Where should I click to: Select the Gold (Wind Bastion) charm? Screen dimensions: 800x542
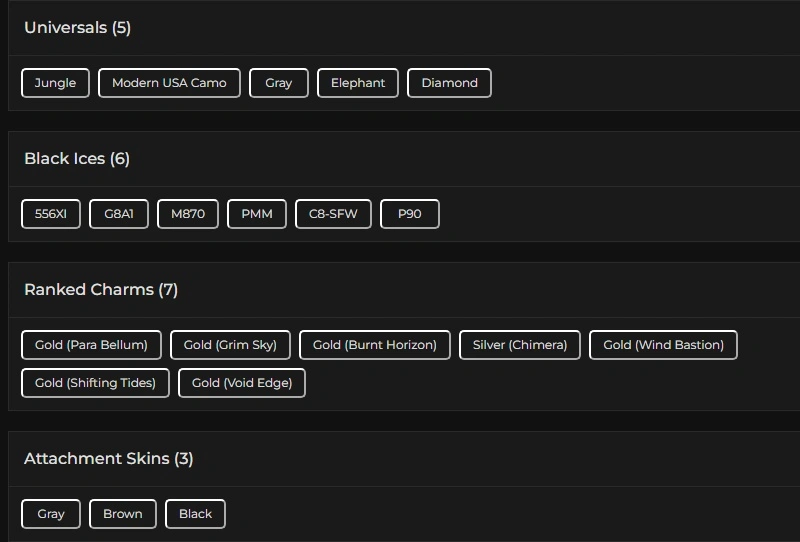[663, 345]
